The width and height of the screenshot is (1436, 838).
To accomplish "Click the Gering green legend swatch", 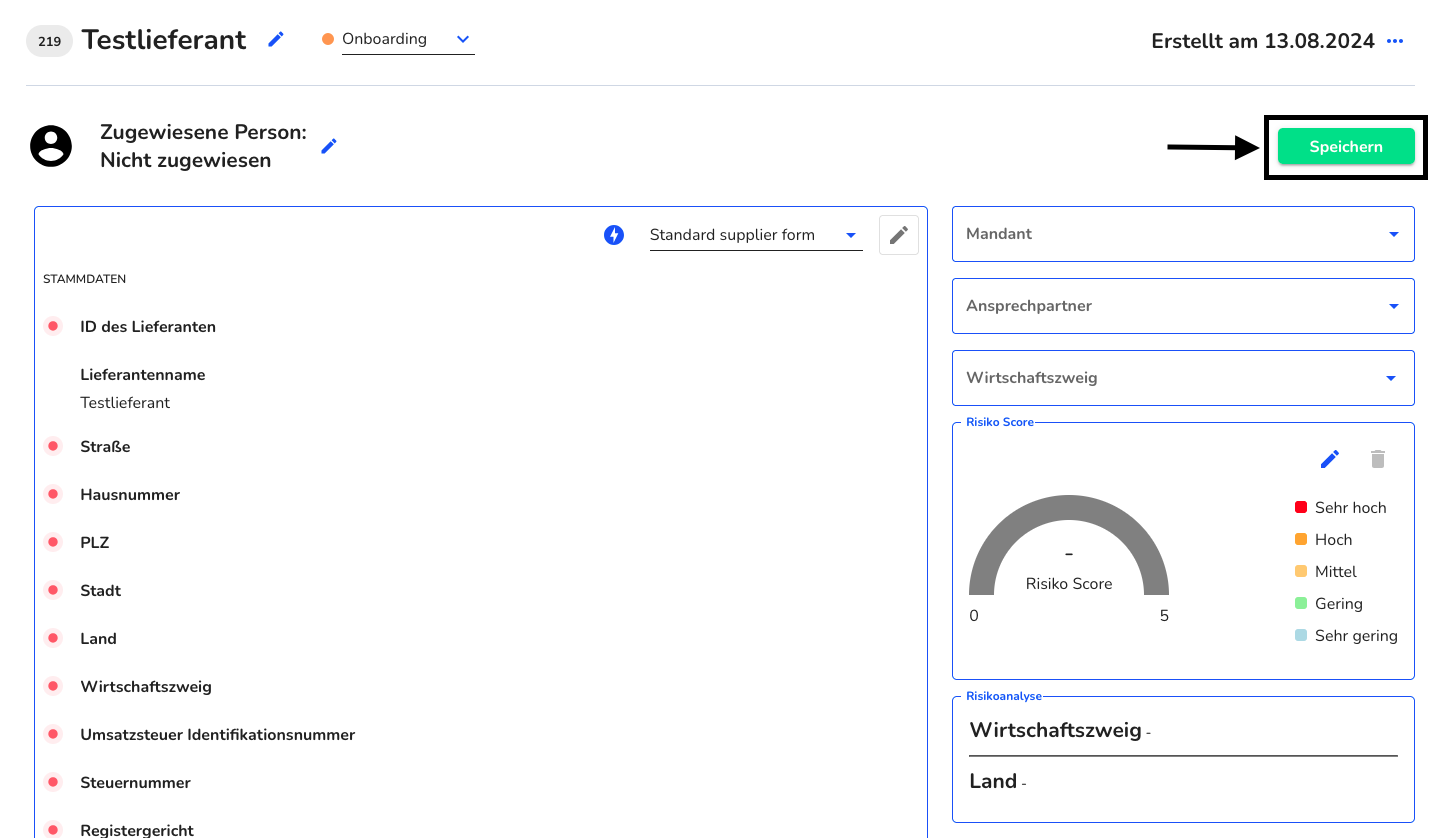I will coord(1301,603).
